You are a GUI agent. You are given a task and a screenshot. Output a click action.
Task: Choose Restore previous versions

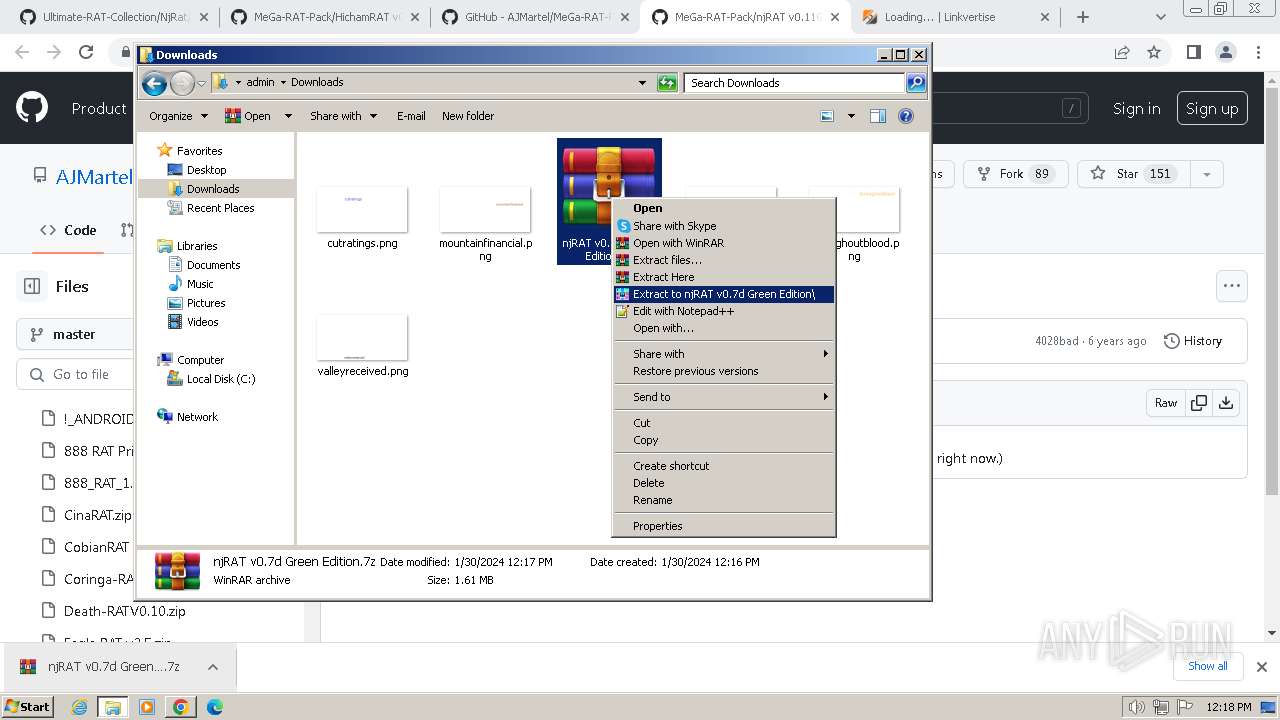(724, 371)
